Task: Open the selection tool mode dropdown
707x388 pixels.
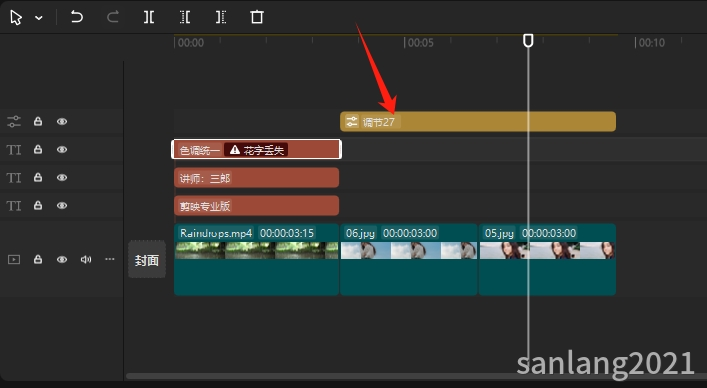Action: (39, 18)
